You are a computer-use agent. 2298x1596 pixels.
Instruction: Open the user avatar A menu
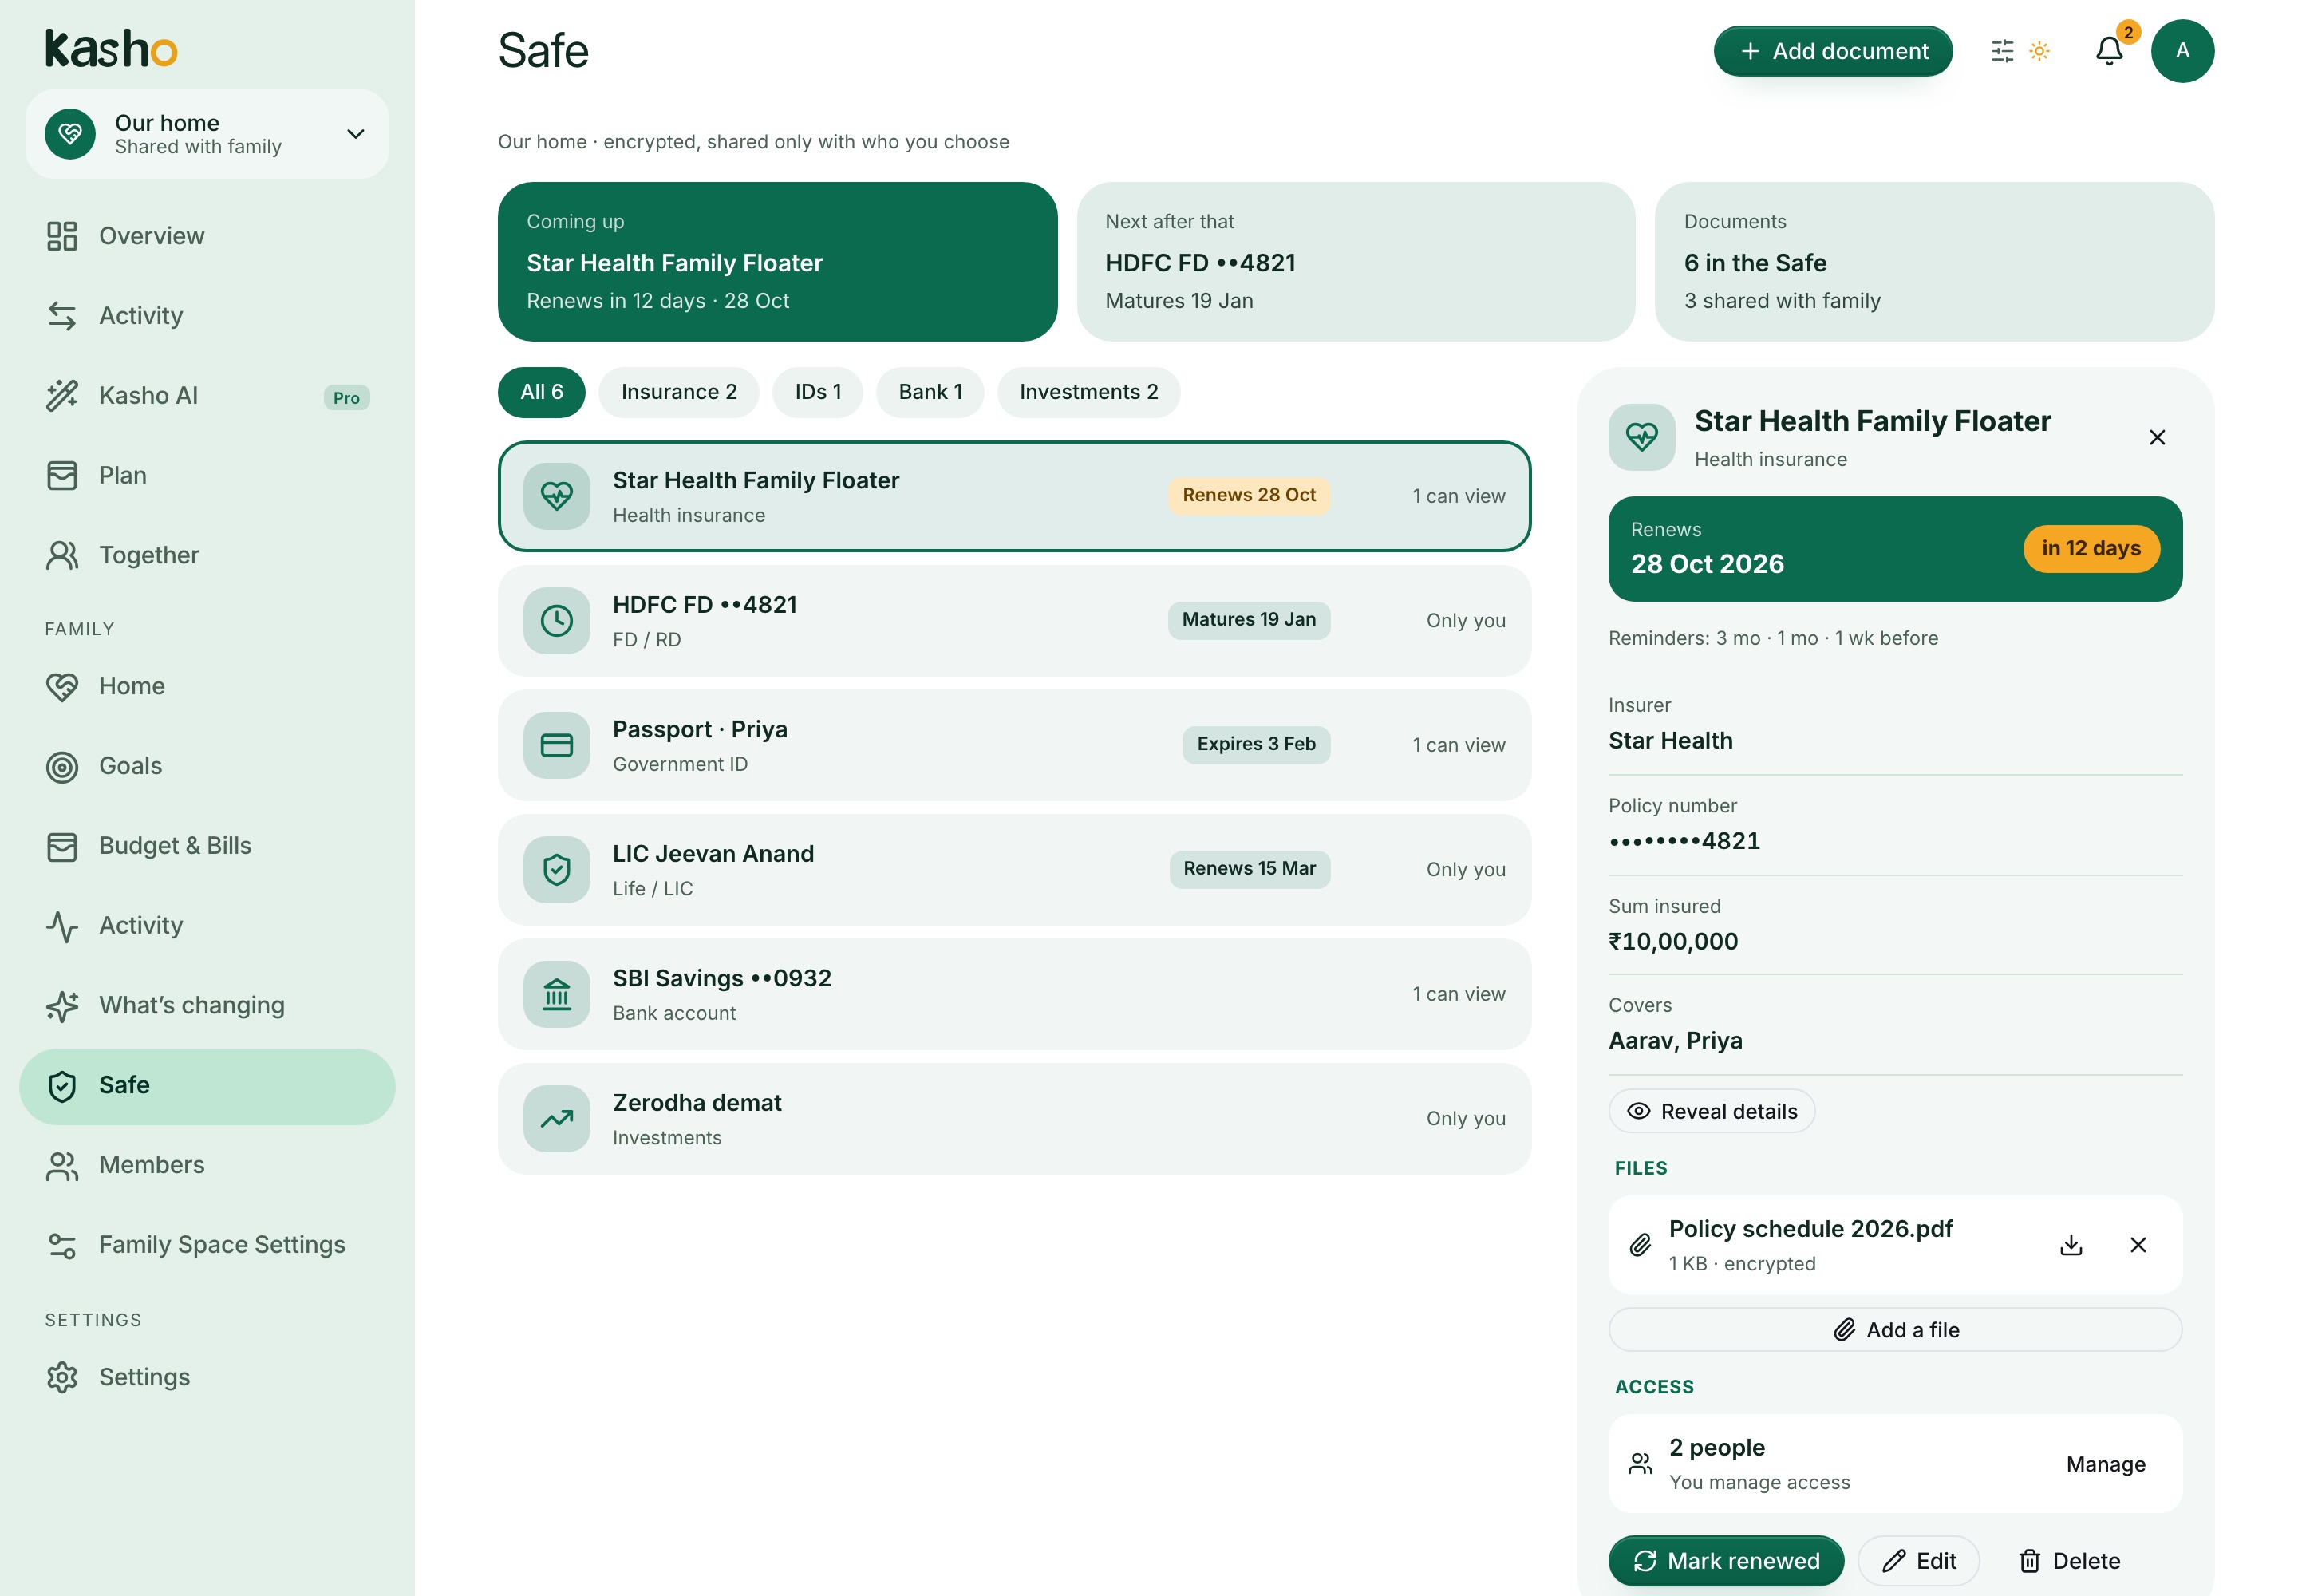2182,51
